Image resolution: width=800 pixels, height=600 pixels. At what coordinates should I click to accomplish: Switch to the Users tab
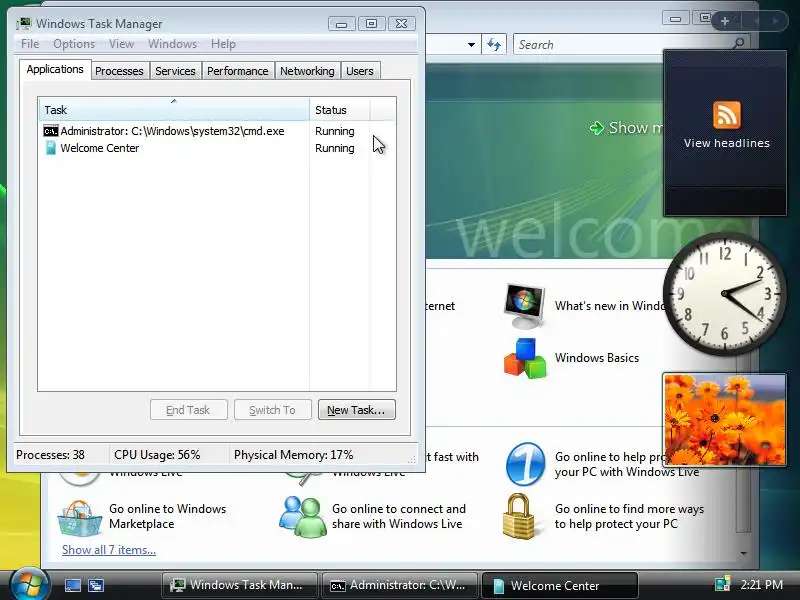pos(360,71)
